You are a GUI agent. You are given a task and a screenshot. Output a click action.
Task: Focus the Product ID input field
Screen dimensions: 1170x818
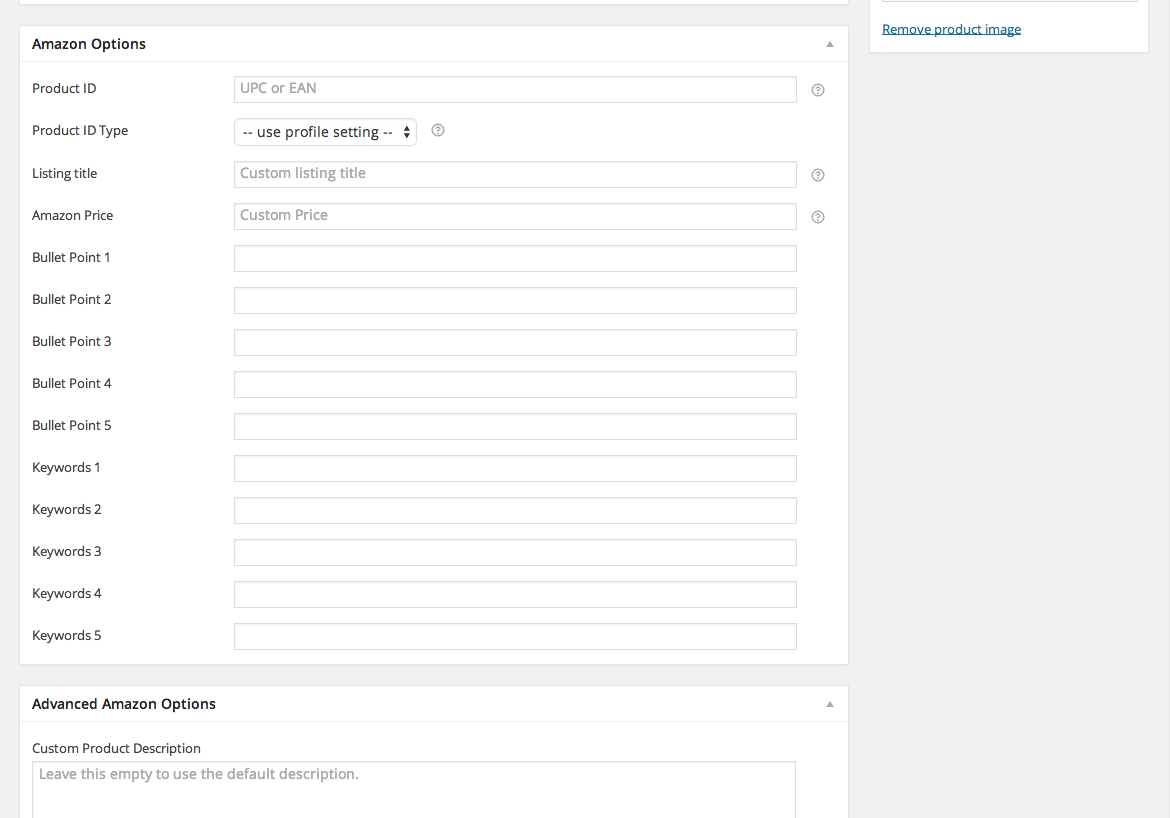click(515, 90)
